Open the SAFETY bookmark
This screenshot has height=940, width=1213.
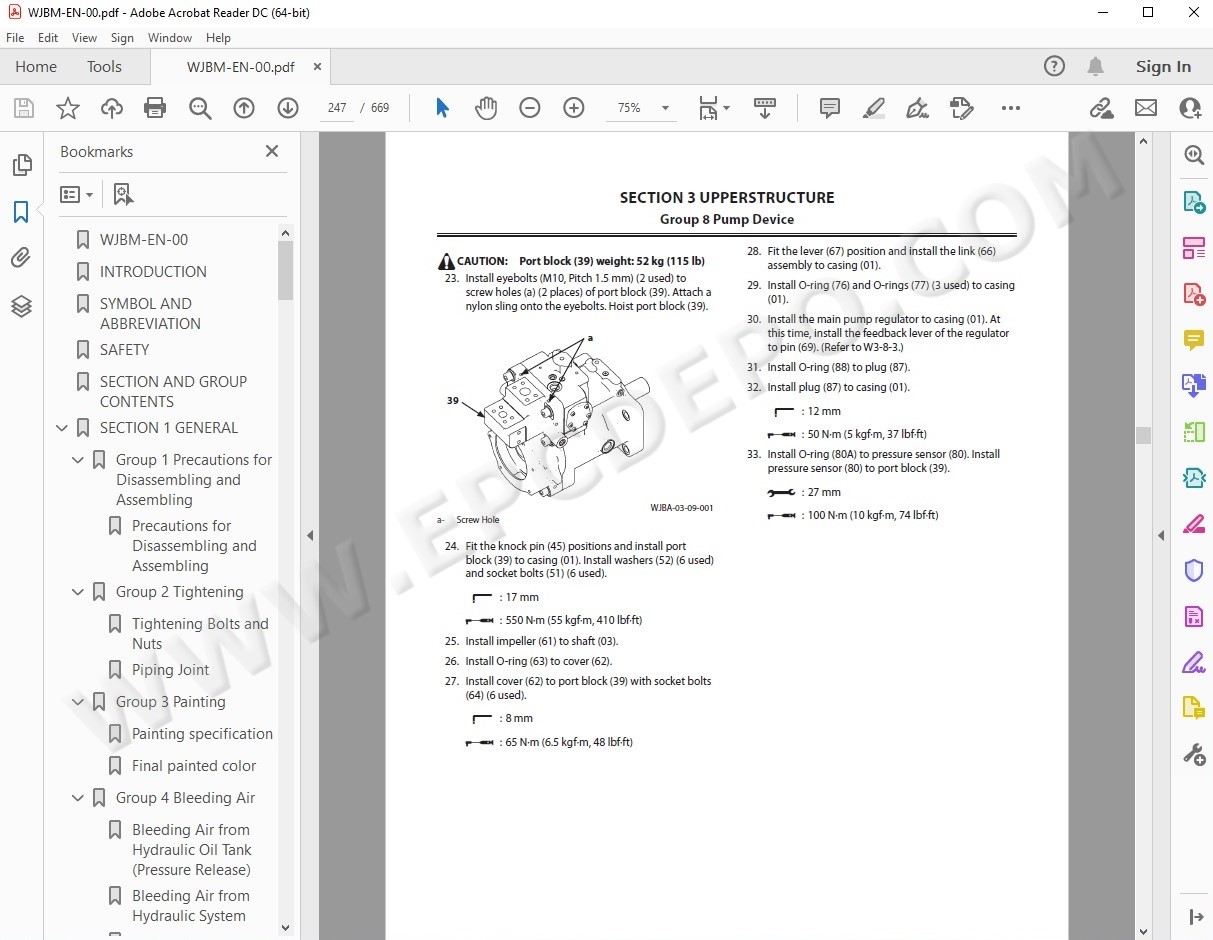124,350
